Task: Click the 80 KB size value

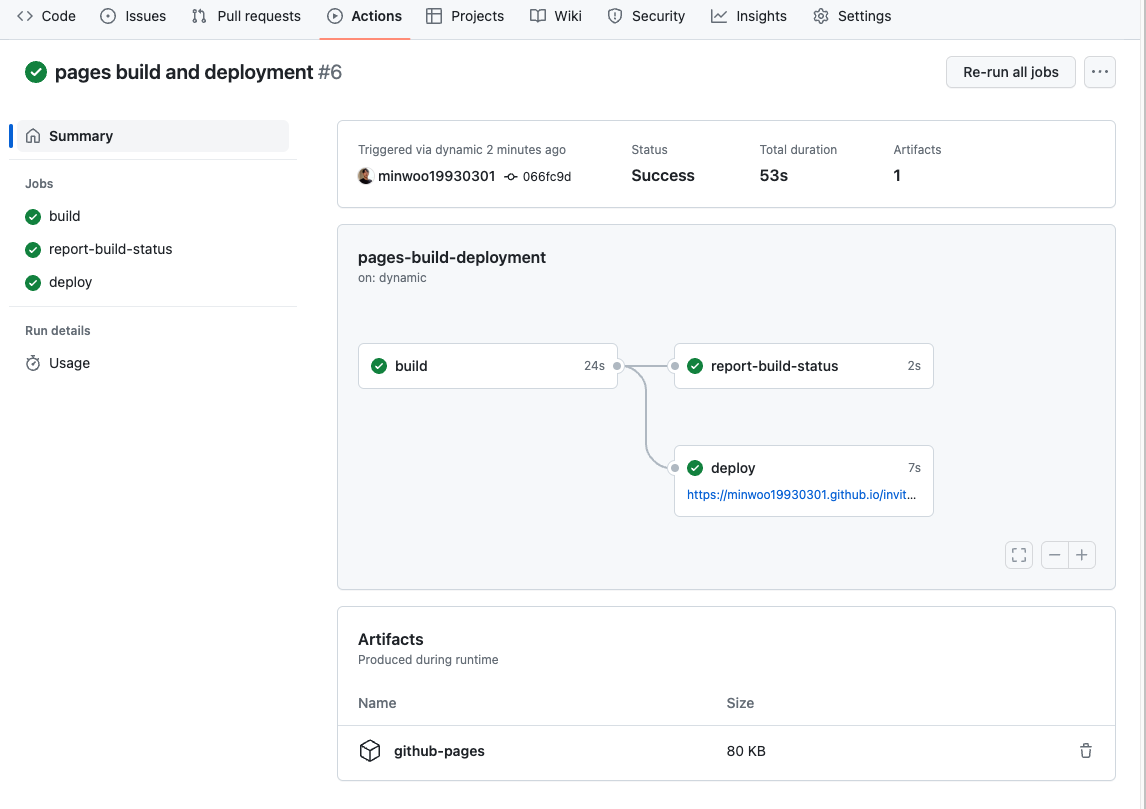Action: [x=746, y=751]
